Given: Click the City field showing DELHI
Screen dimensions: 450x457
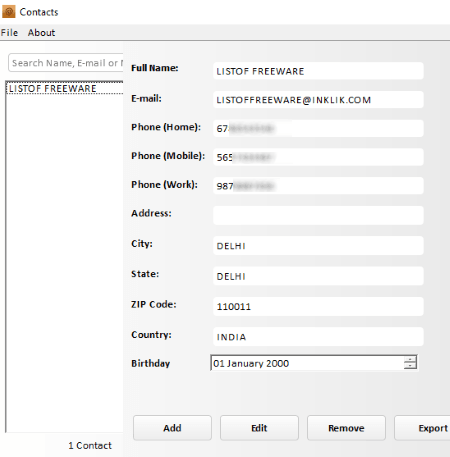Looking at the screenshot, I should (318, 246).
